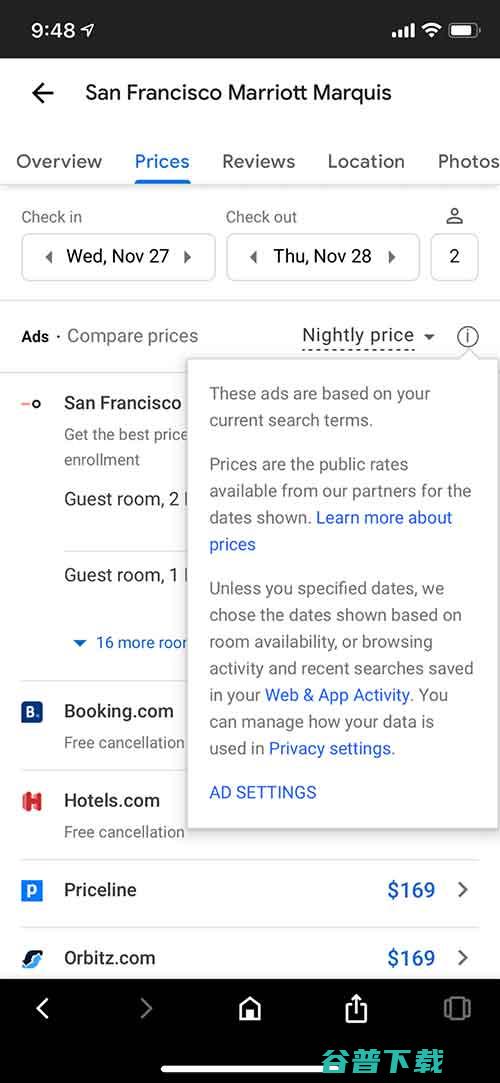Open the Nightly price dropdown
The width and height of the screenshot is (500, 1083).
[x=369, y=336]
